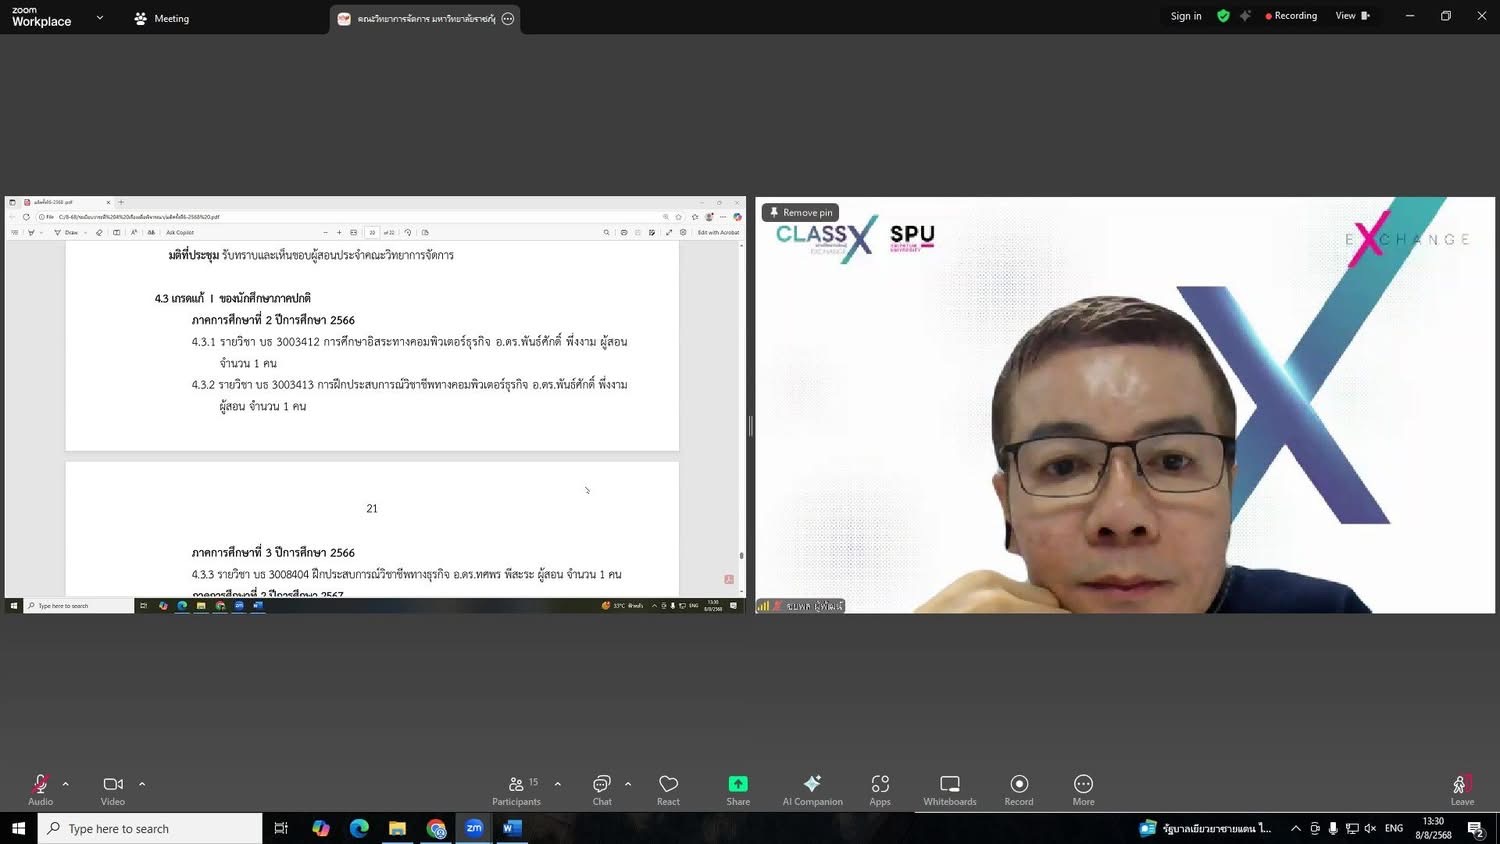Open Microsoft Edge from the taskbar

(359, 828)
